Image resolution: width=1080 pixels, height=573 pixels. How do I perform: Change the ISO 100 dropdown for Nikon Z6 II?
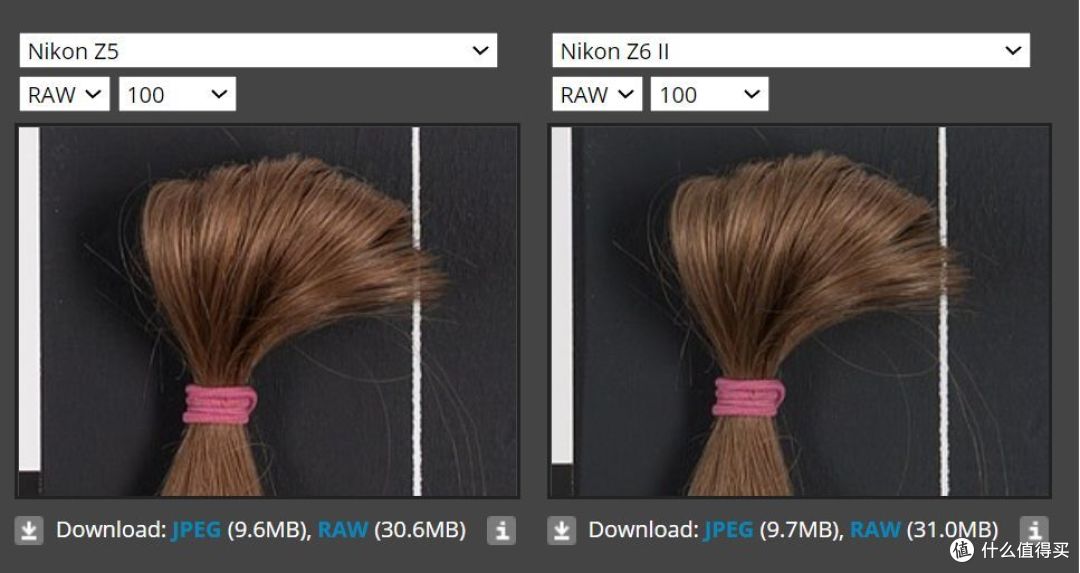[709, 95]
